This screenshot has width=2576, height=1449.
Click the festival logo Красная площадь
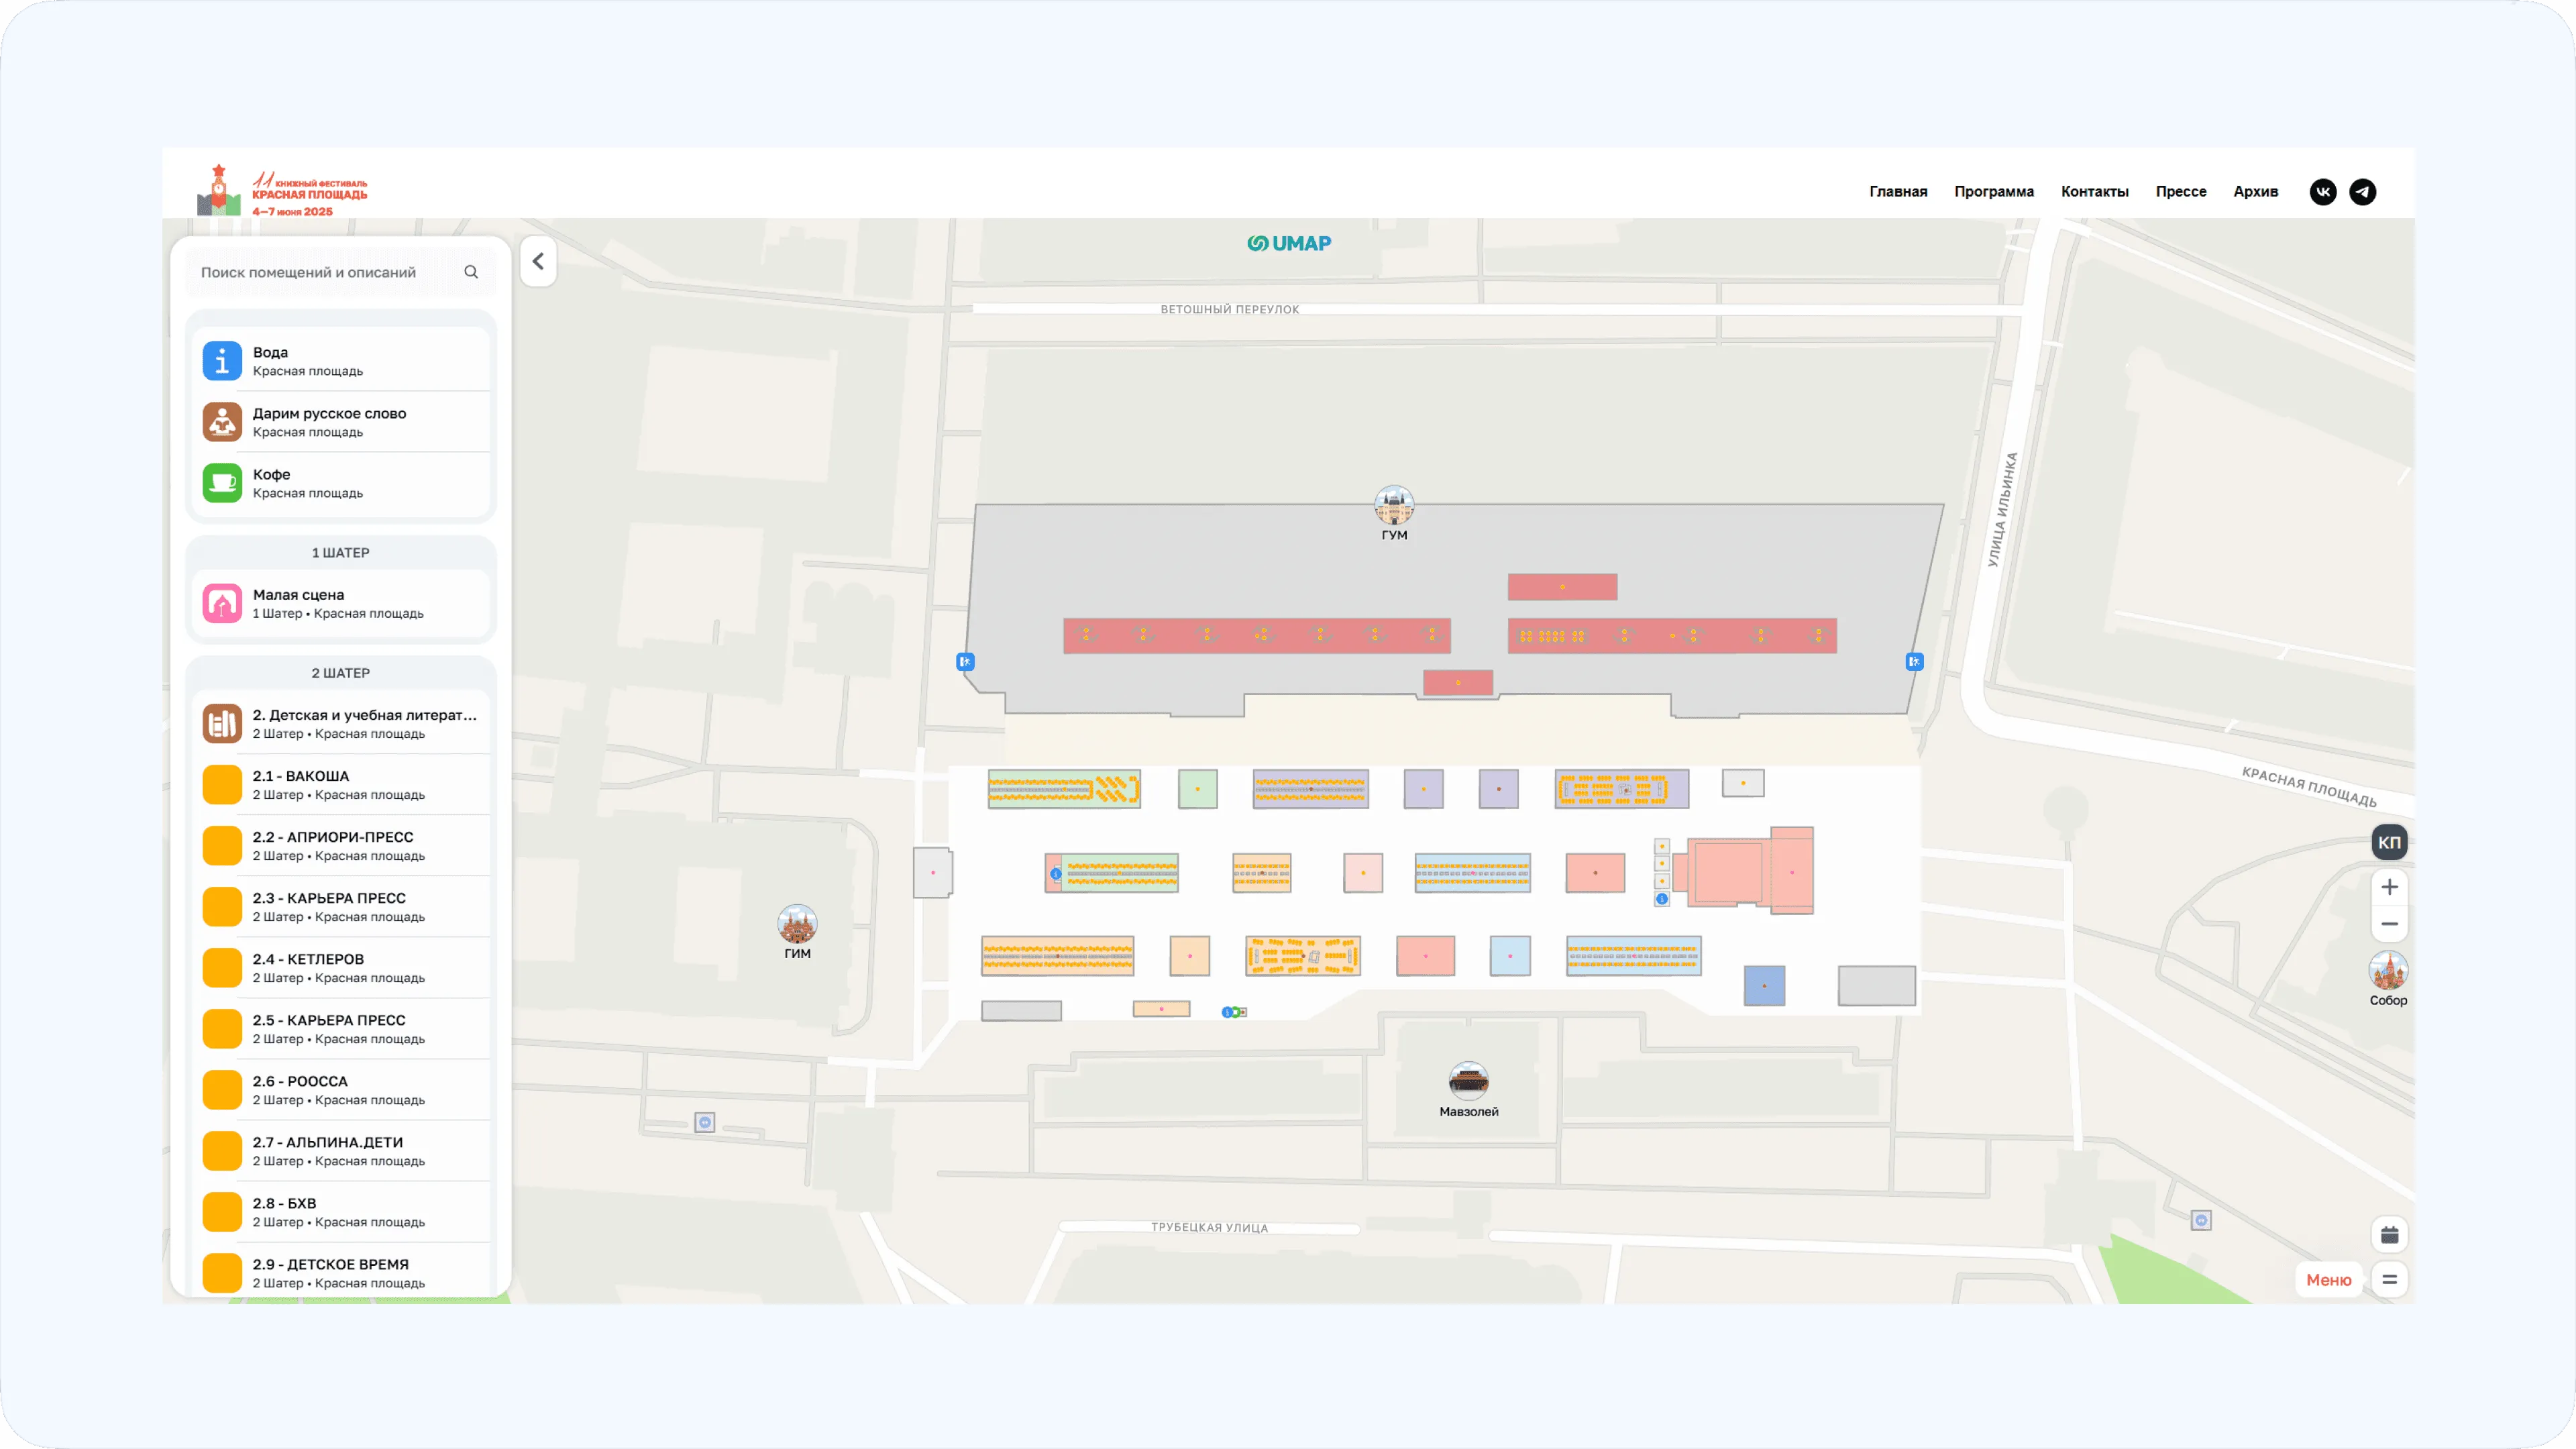click(282, 190)
